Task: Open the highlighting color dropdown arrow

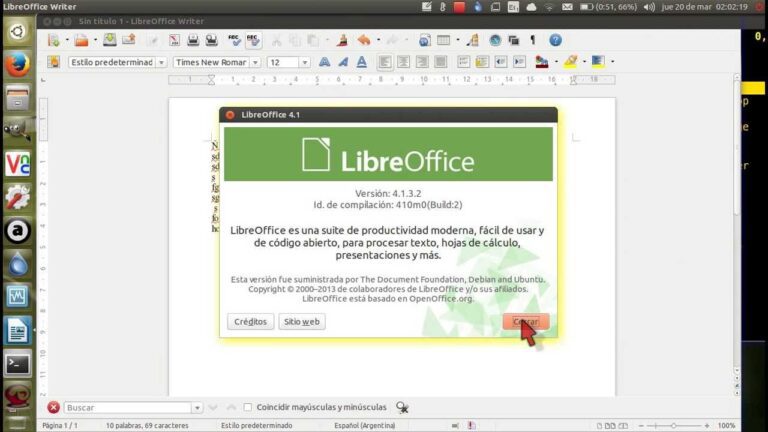Action: coord(584,62)
